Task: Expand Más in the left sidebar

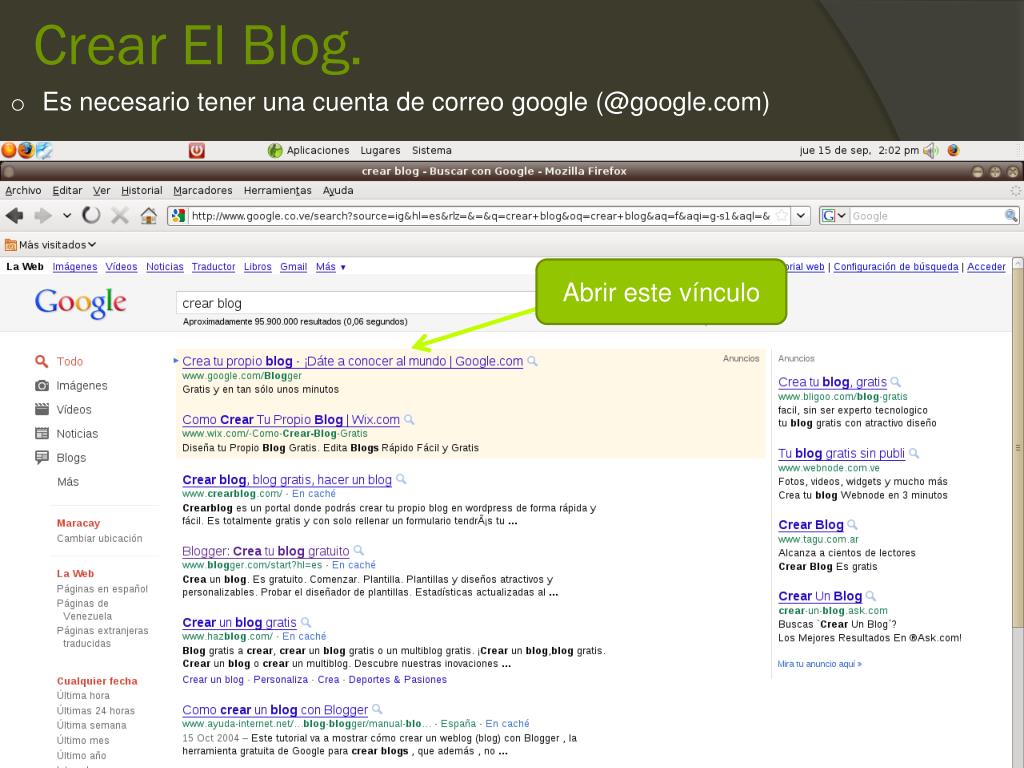Action: click(68, 482)
